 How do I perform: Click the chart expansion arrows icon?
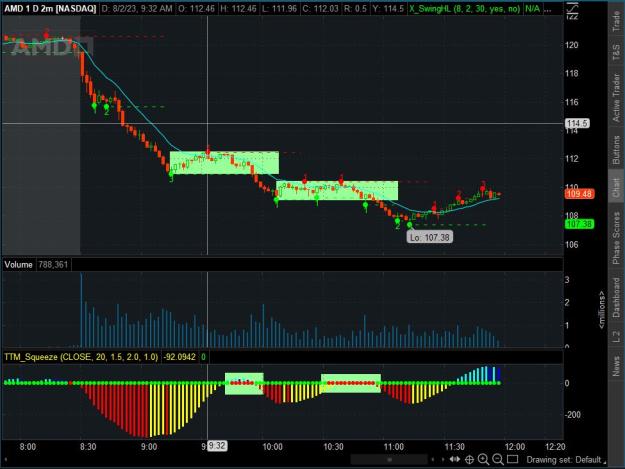(x=455, y=459)
